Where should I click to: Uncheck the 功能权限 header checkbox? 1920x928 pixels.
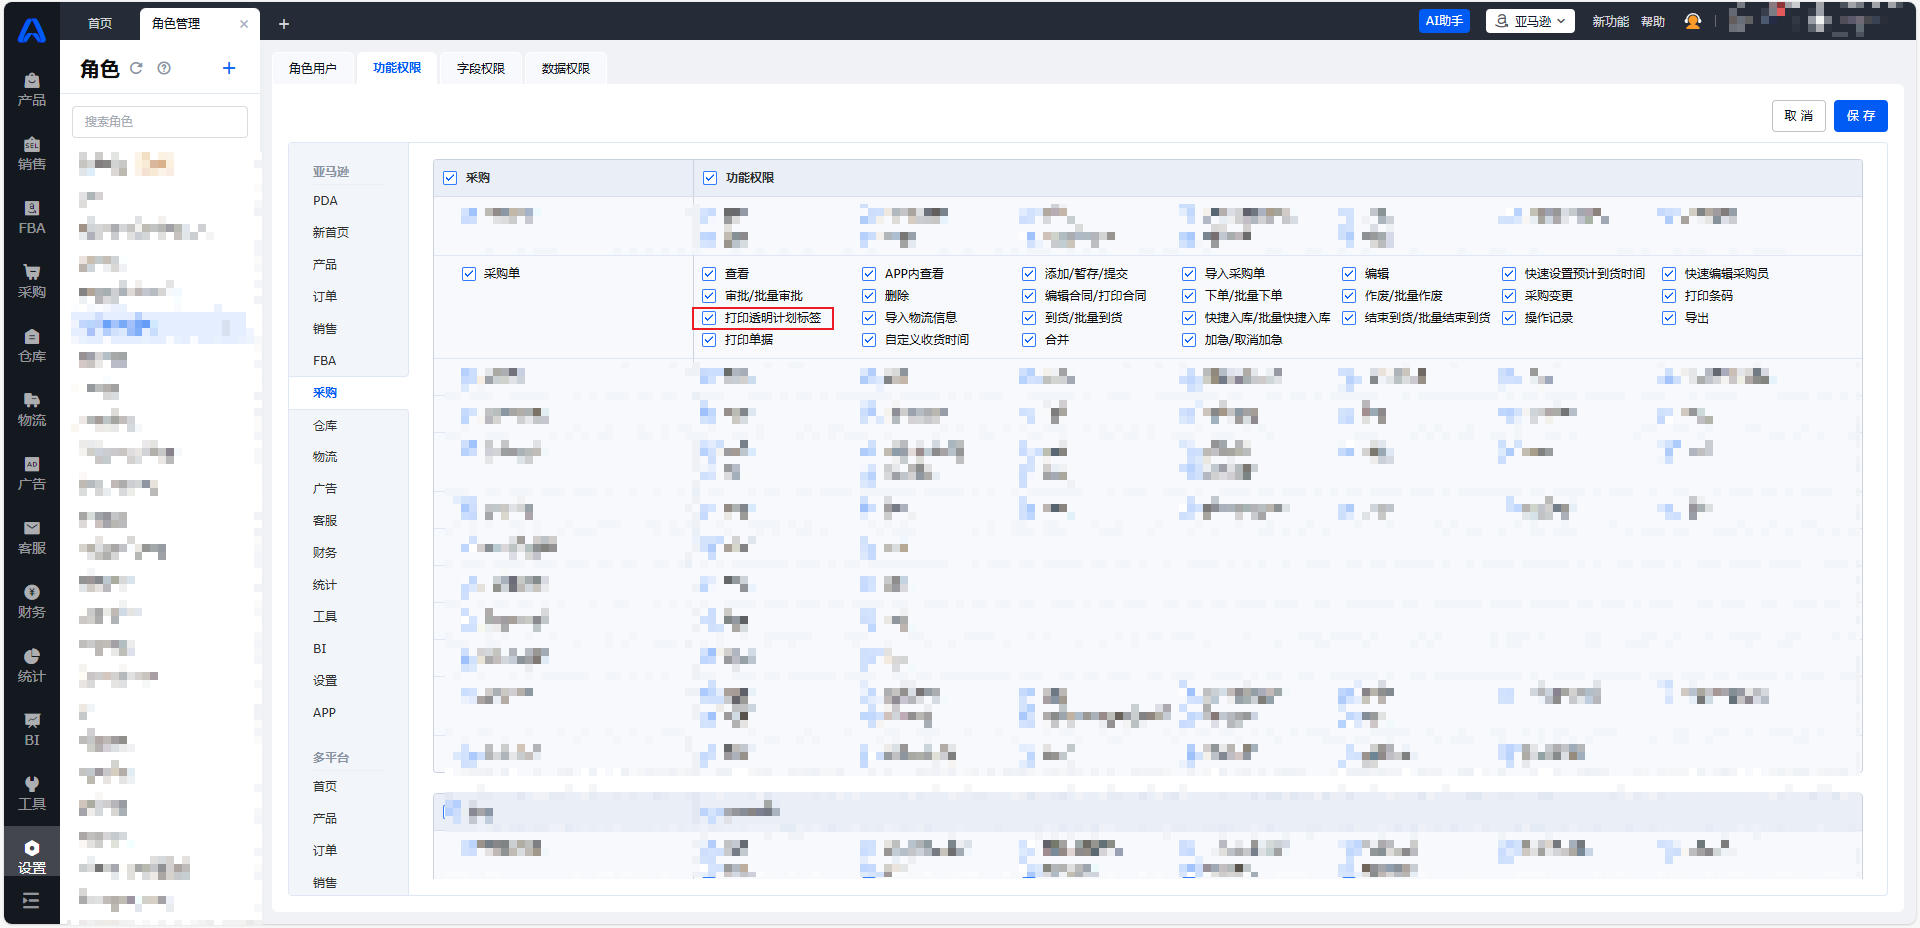point(710,178)
